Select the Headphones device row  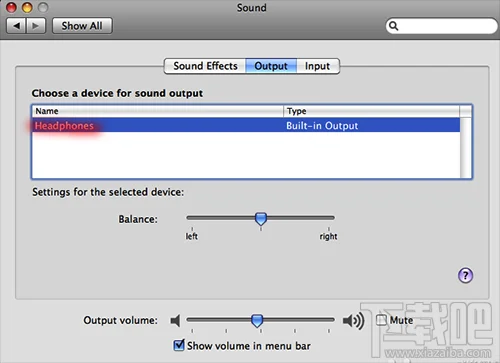(x=246, y=126)
